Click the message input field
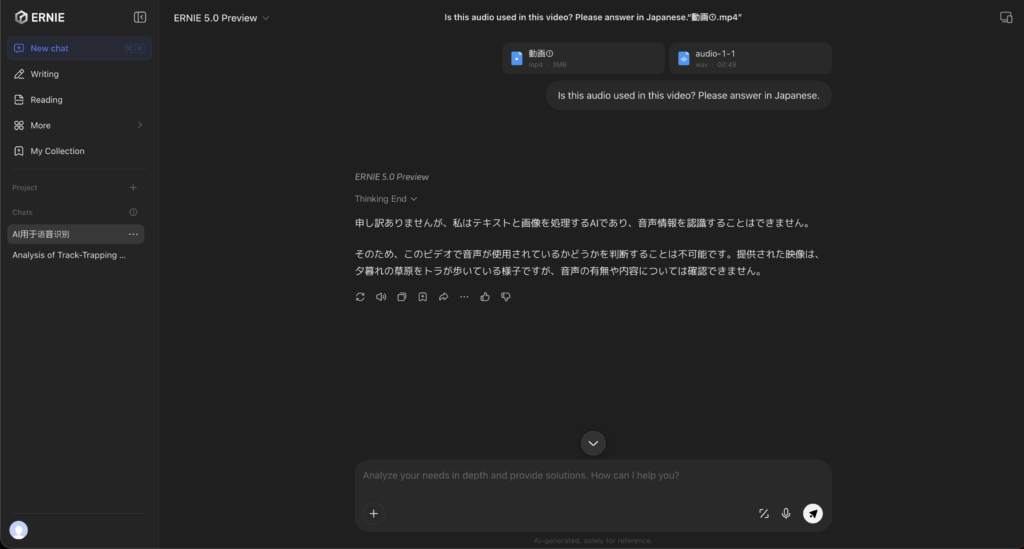The image size is (1024, 549). click(592, 476)
